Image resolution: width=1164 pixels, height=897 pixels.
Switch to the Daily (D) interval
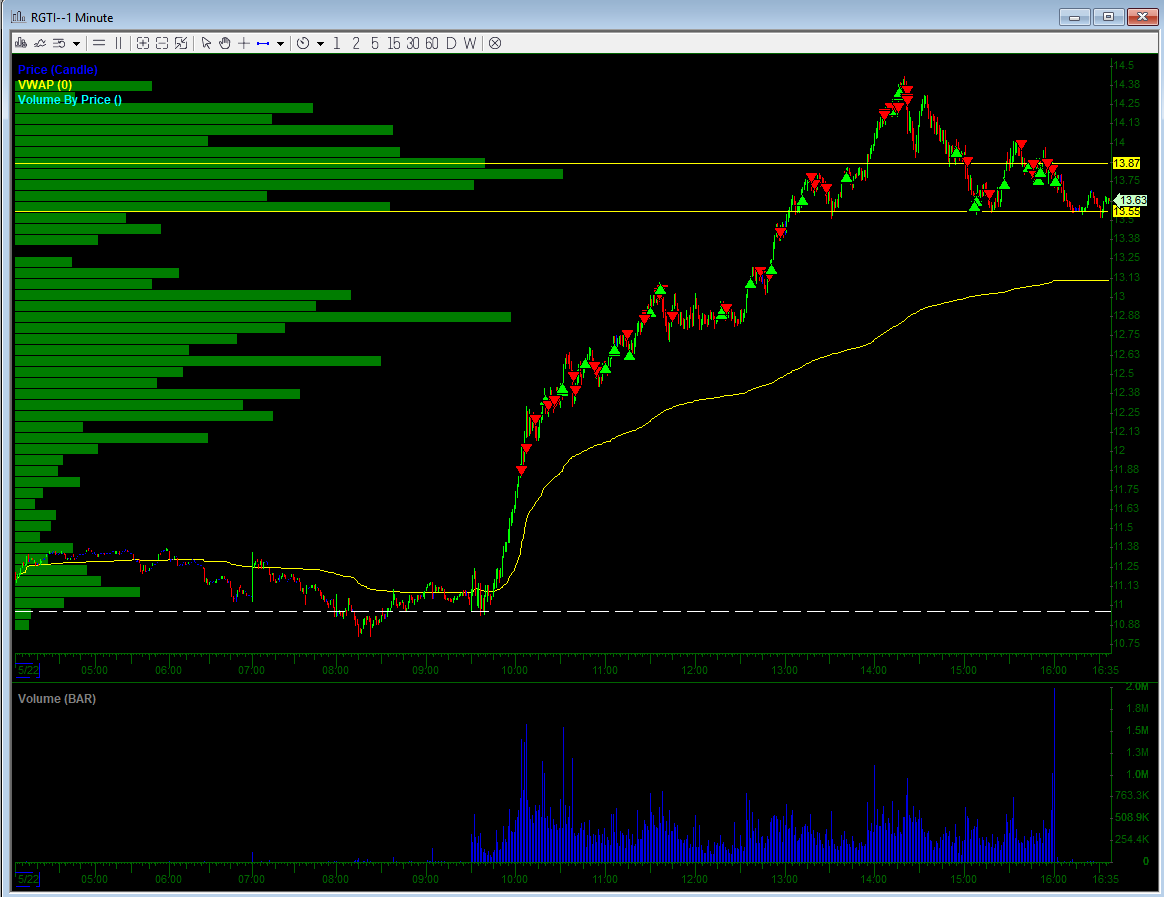click(451, 43)
